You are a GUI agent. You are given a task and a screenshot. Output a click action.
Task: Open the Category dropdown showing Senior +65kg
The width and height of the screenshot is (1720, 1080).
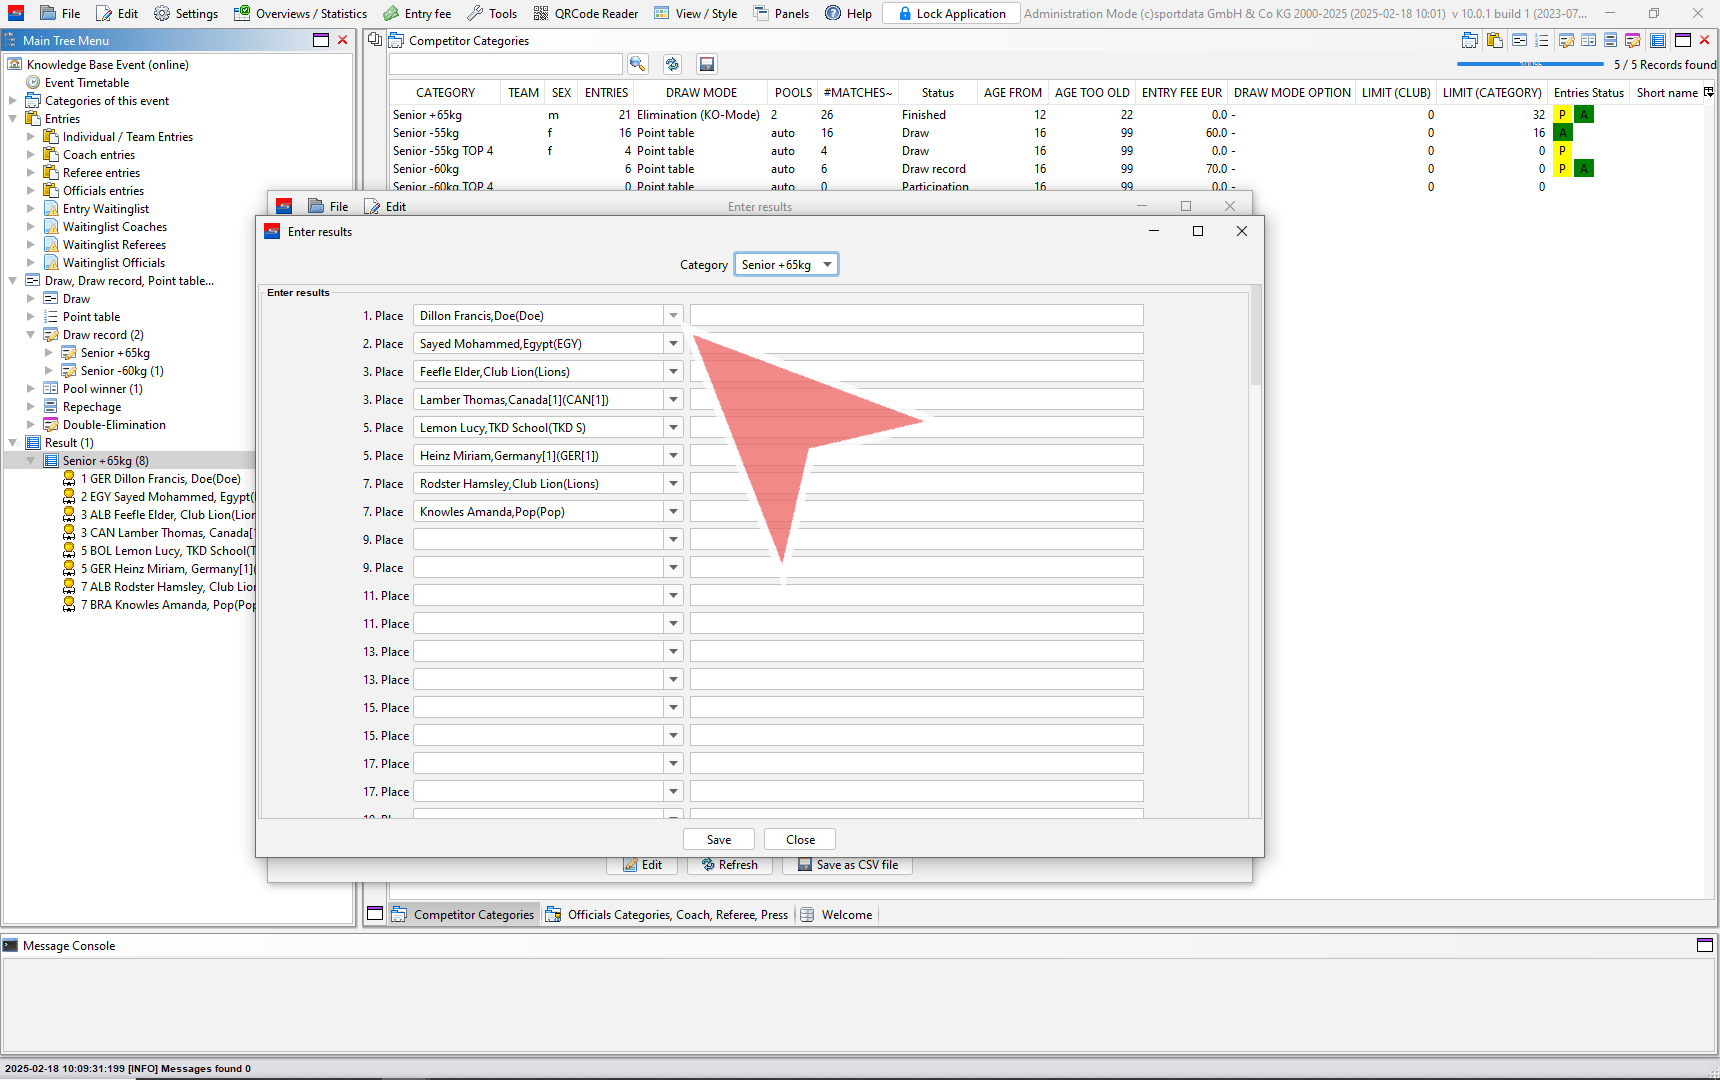786,264
